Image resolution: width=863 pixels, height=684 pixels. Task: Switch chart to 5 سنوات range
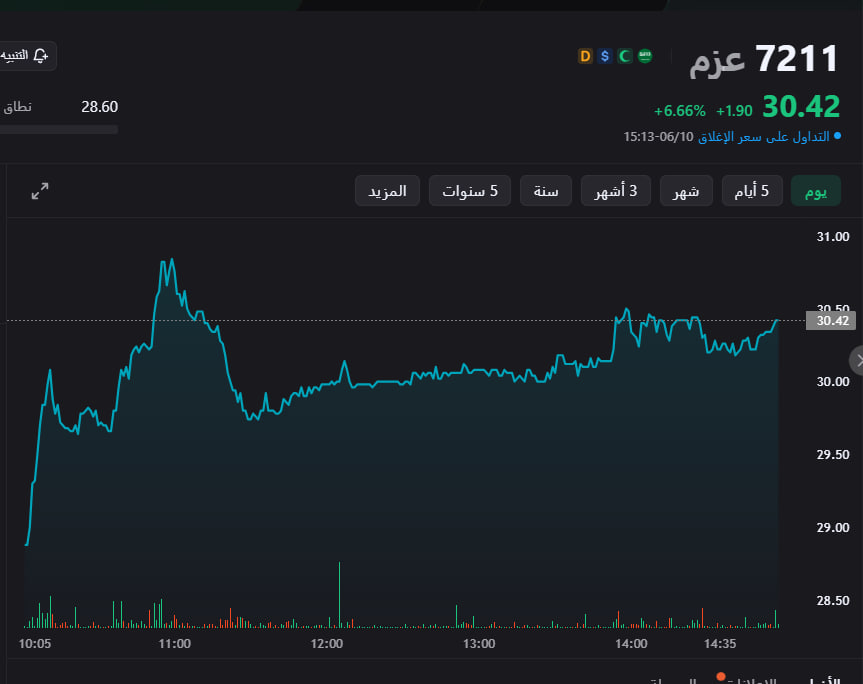(470, 191)
